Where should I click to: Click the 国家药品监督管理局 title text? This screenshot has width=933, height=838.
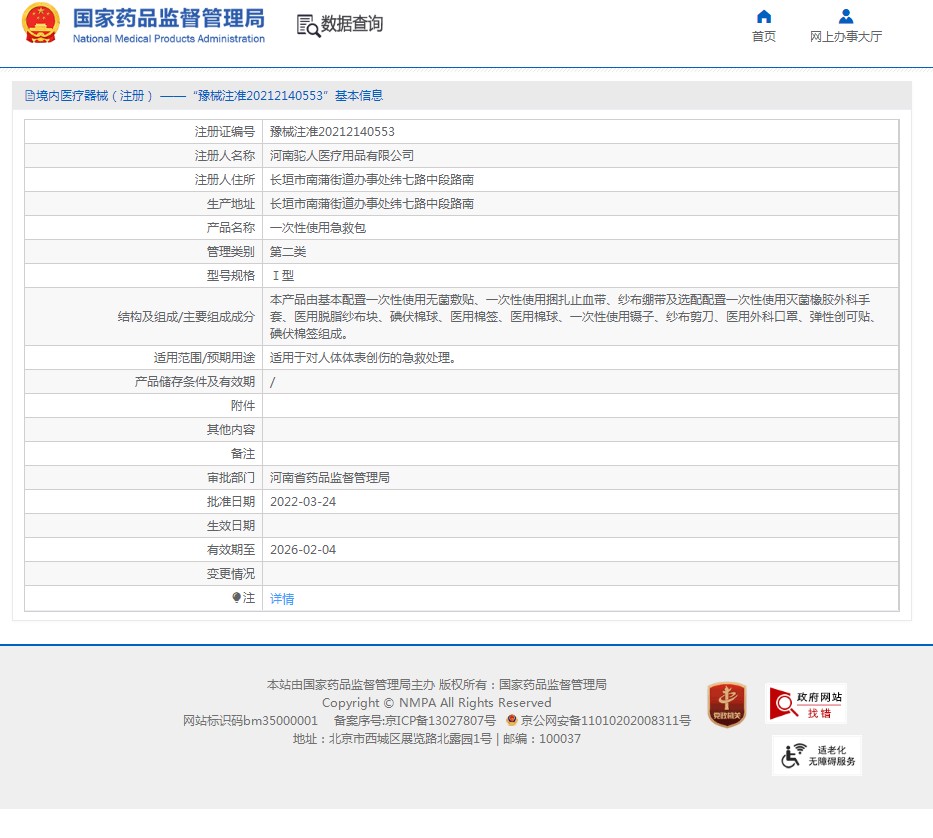(169, 18)
